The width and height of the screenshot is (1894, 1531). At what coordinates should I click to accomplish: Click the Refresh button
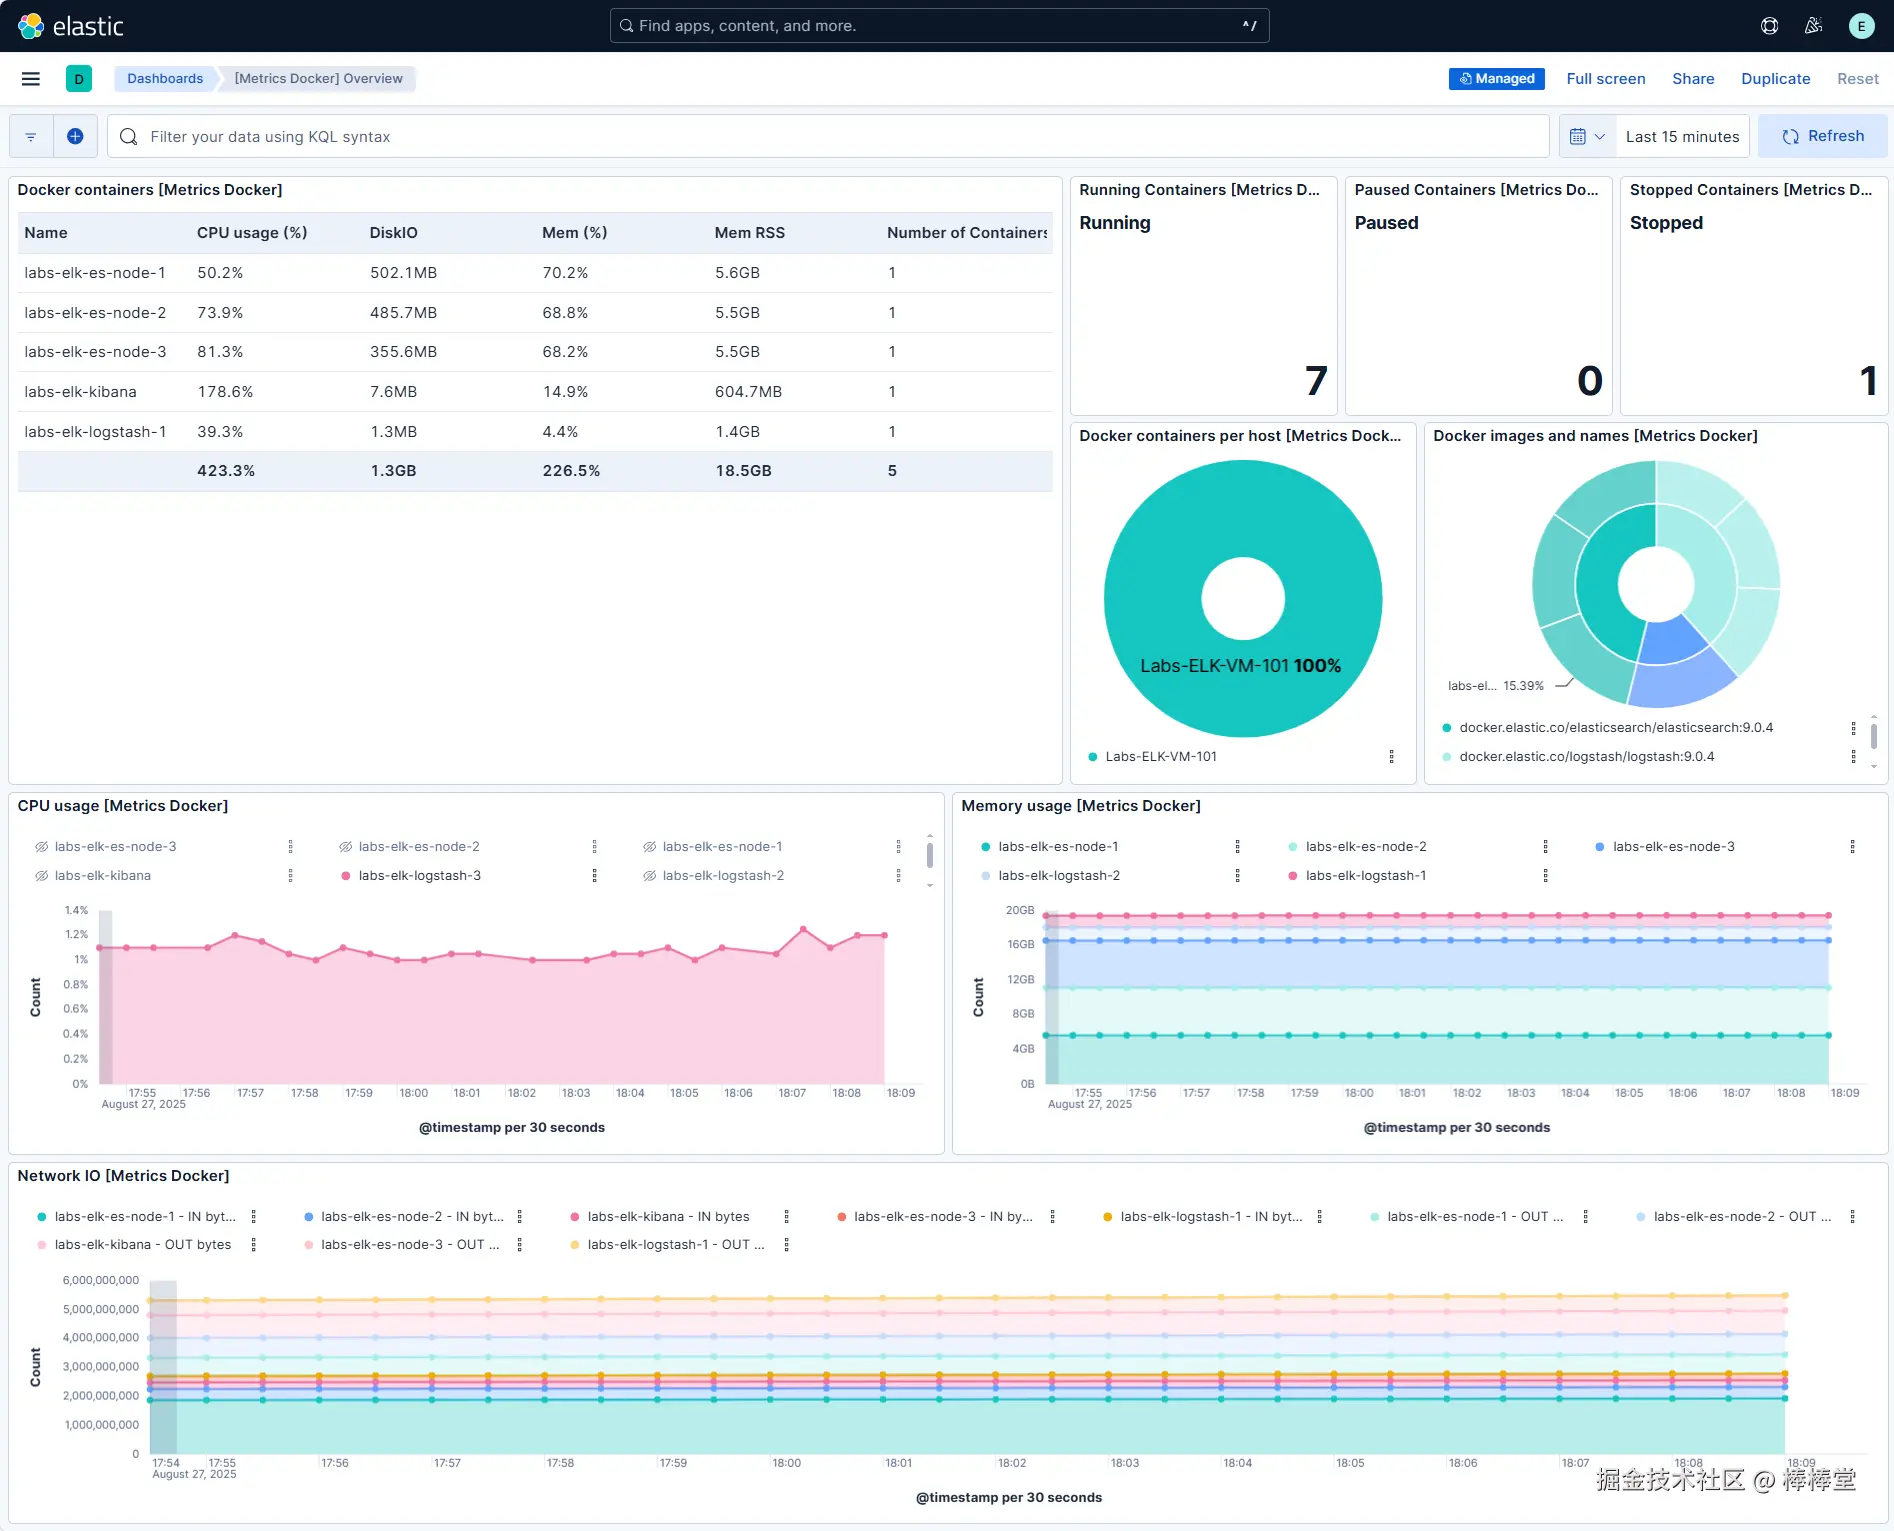coord(1823,136)
